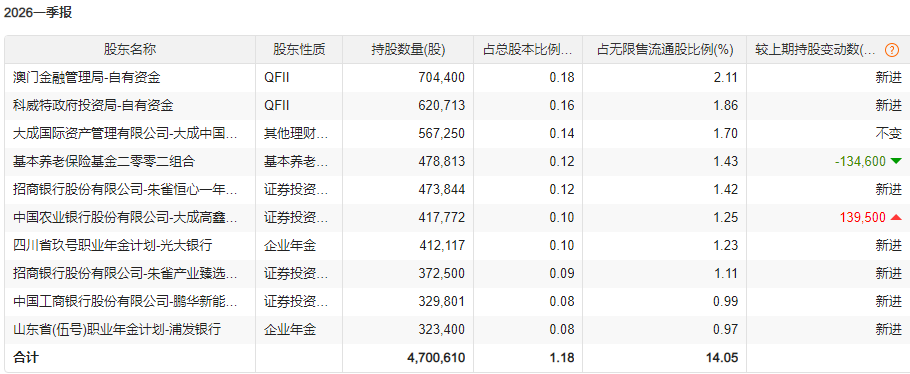910x374 pixels.
Task: Select 中国工商银行-鹏华新能 shareholder
Action: pyautogui.click(x=125, y=301)
